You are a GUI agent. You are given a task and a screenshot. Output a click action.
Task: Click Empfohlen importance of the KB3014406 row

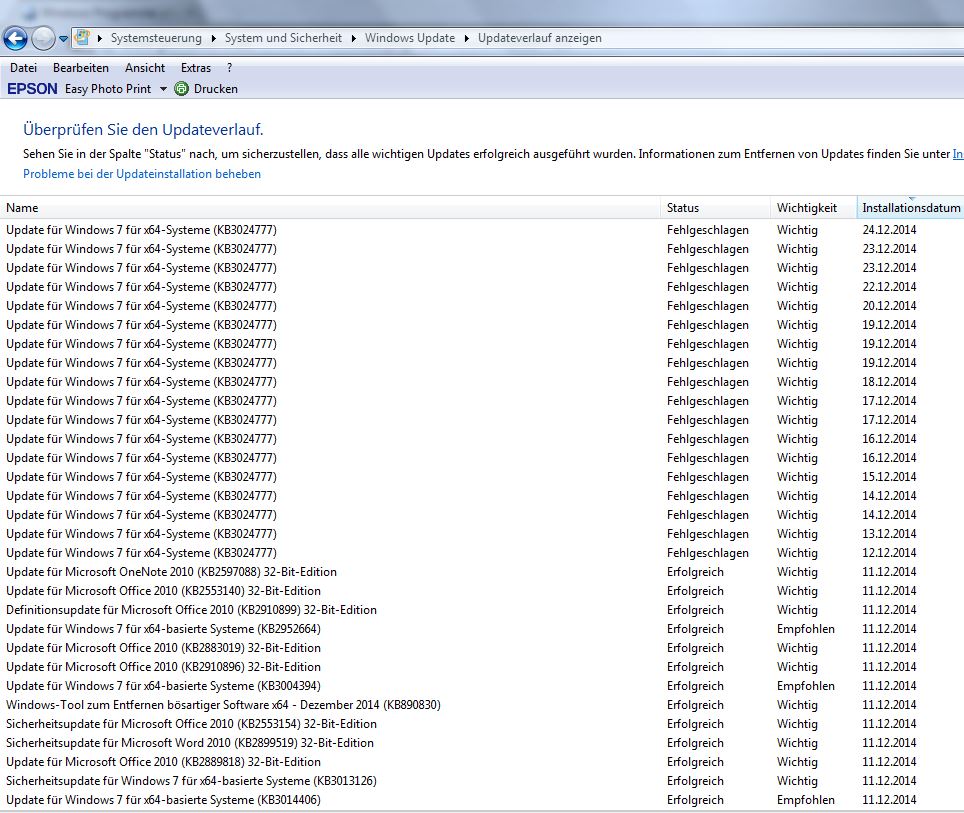(805, 800)
